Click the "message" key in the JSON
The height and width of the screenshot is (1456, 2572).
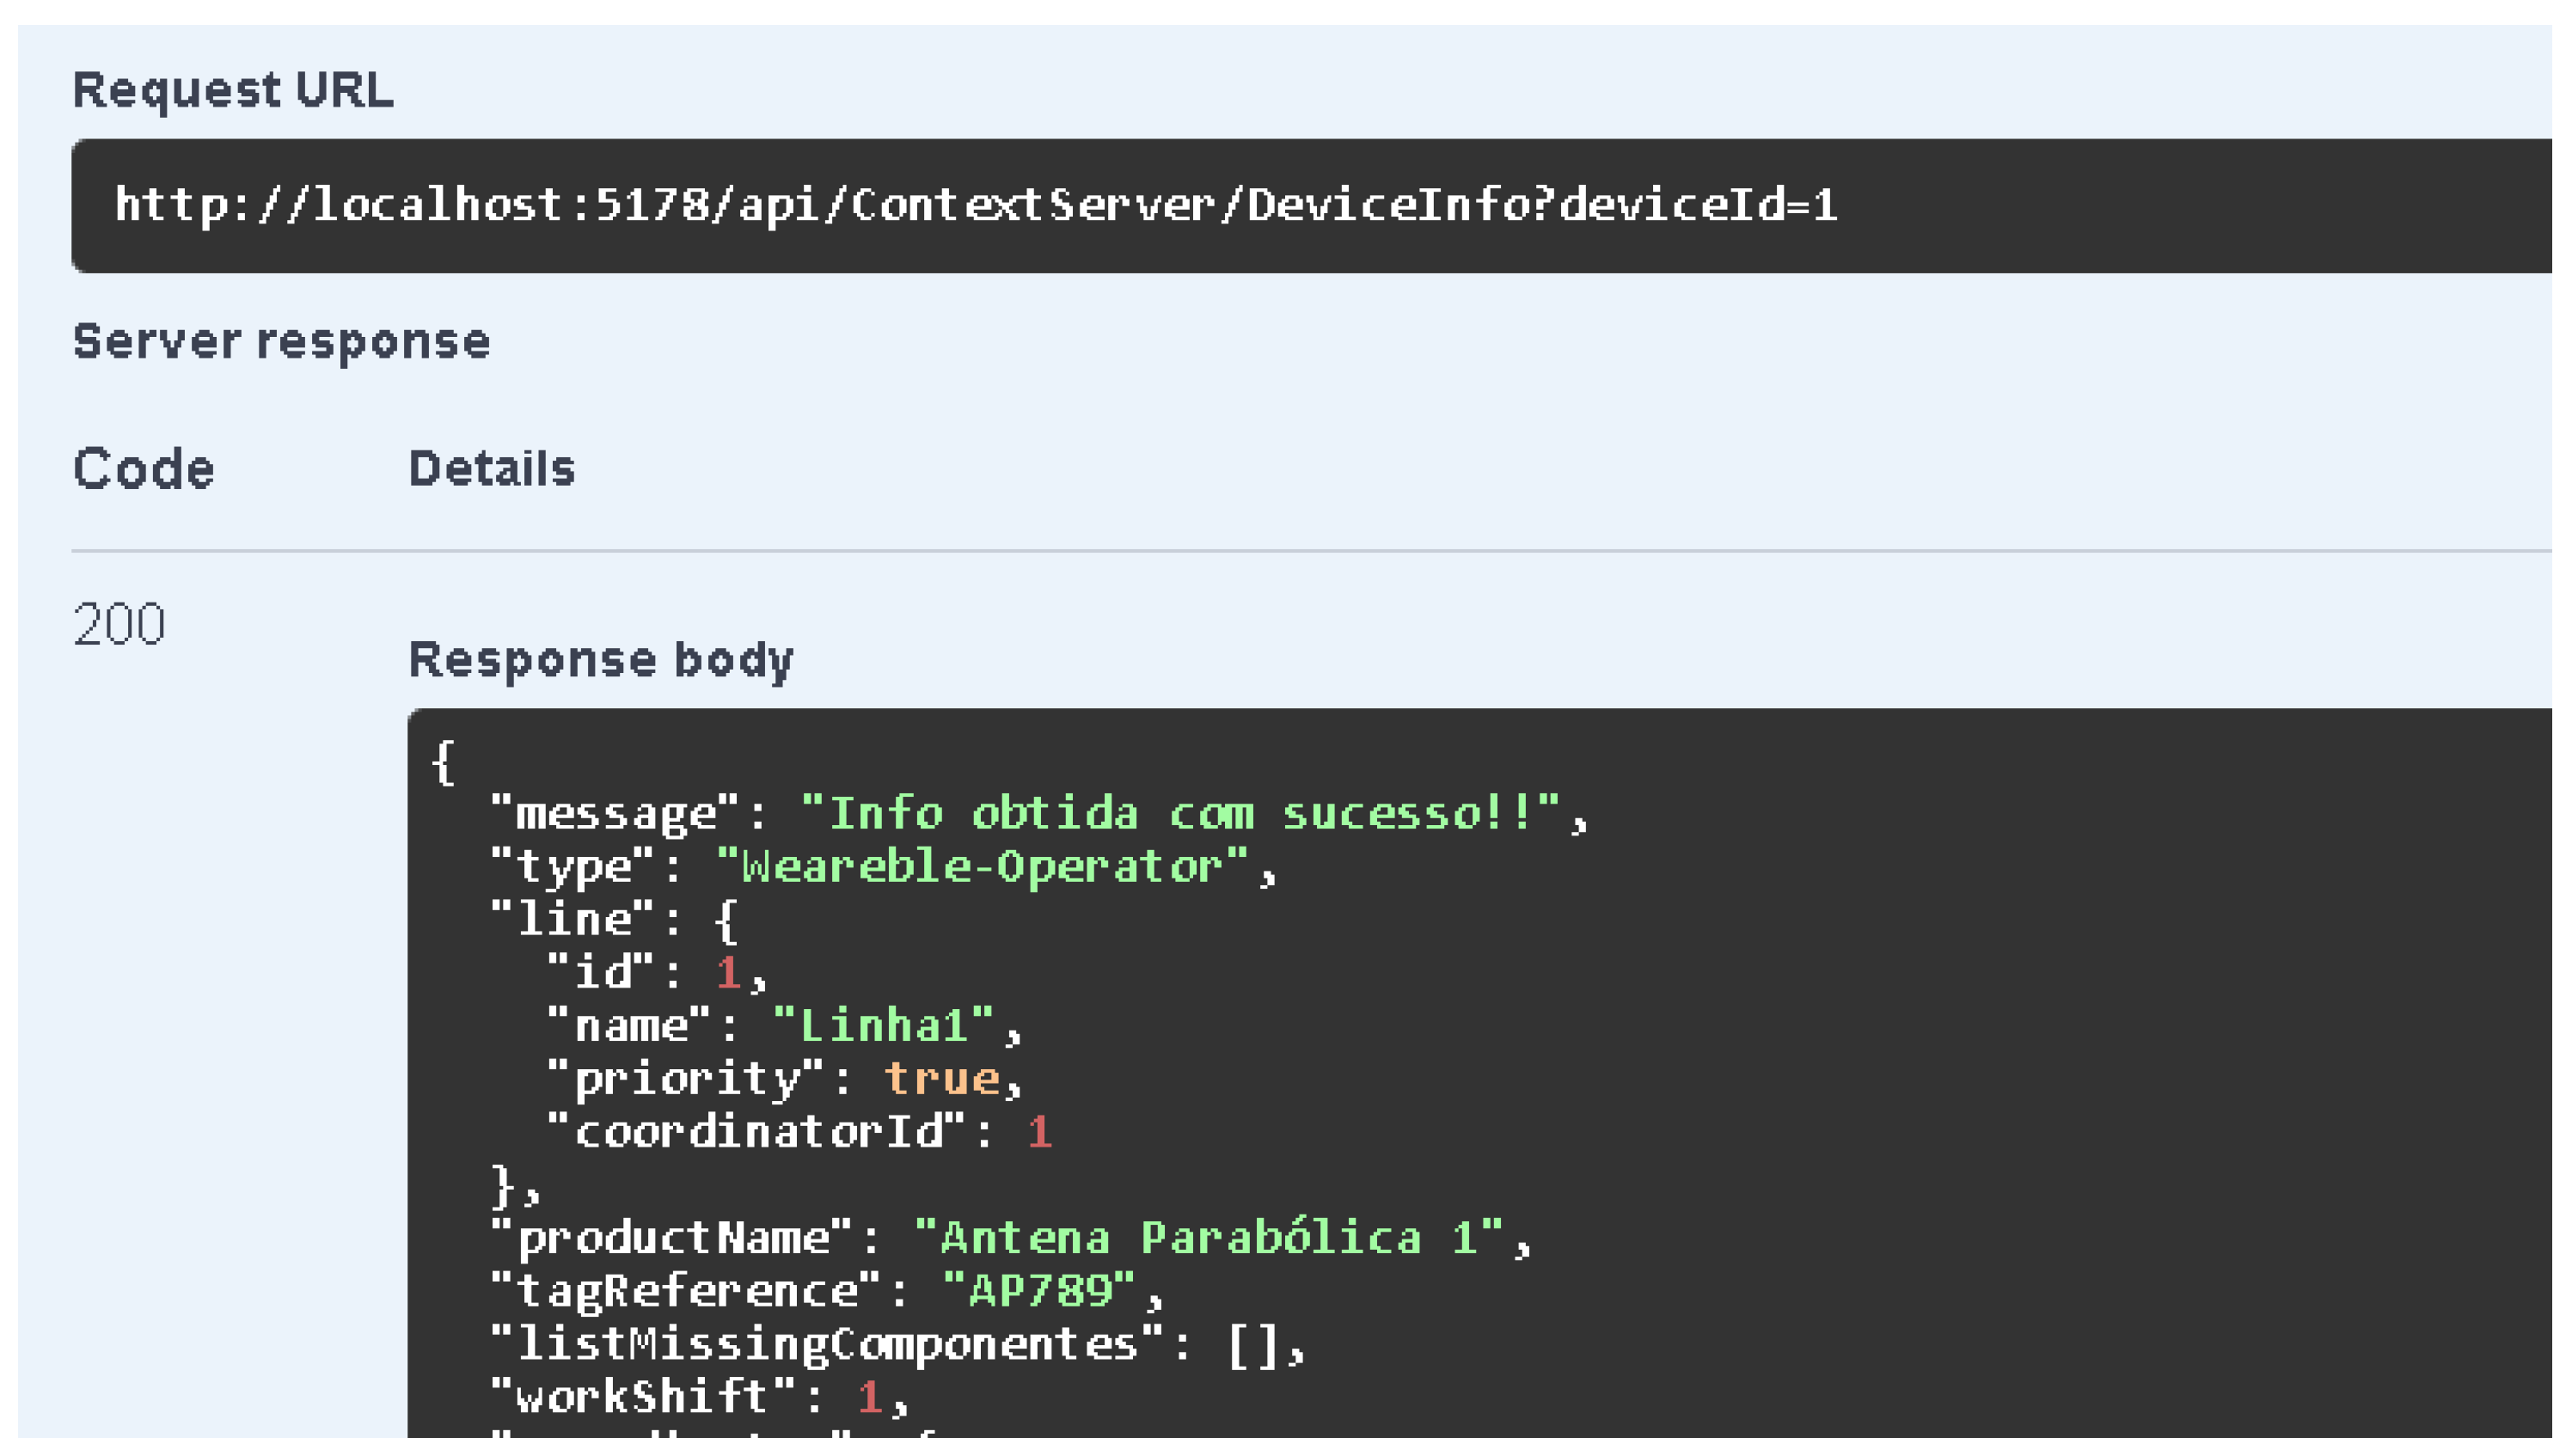(x=615, y=813)
